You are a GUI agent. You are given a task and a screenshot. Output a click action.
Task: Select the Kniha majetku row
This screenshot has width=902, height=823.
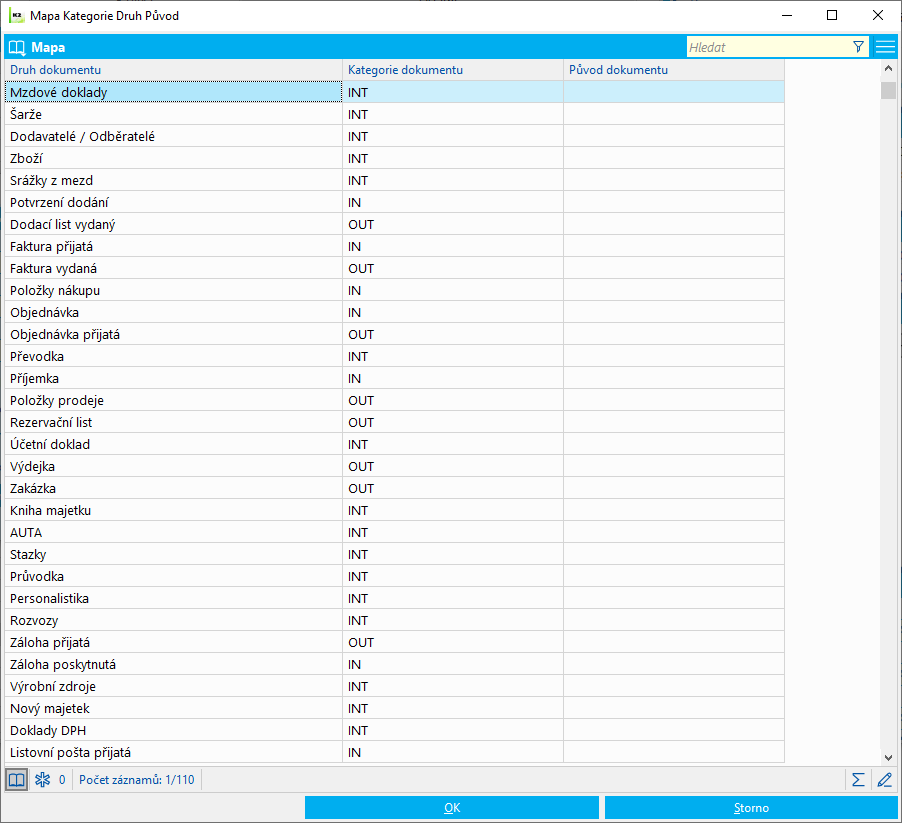click(395, 510)
